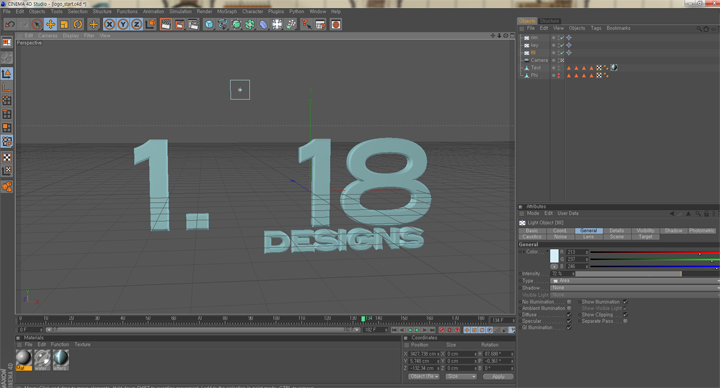Activate the Rotate tool

[78, 24]
